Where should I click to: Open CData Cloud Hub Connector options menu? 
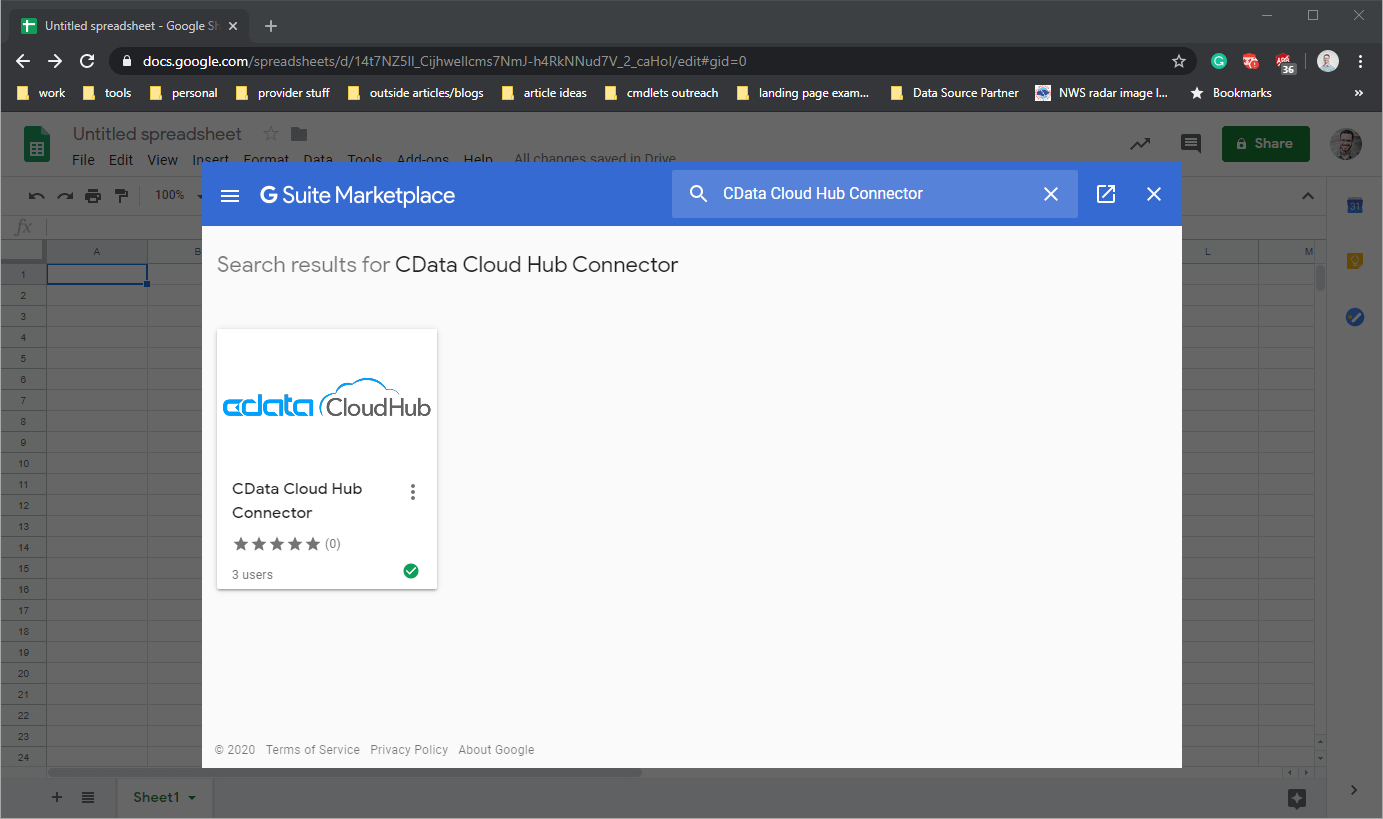pos(412,492)
